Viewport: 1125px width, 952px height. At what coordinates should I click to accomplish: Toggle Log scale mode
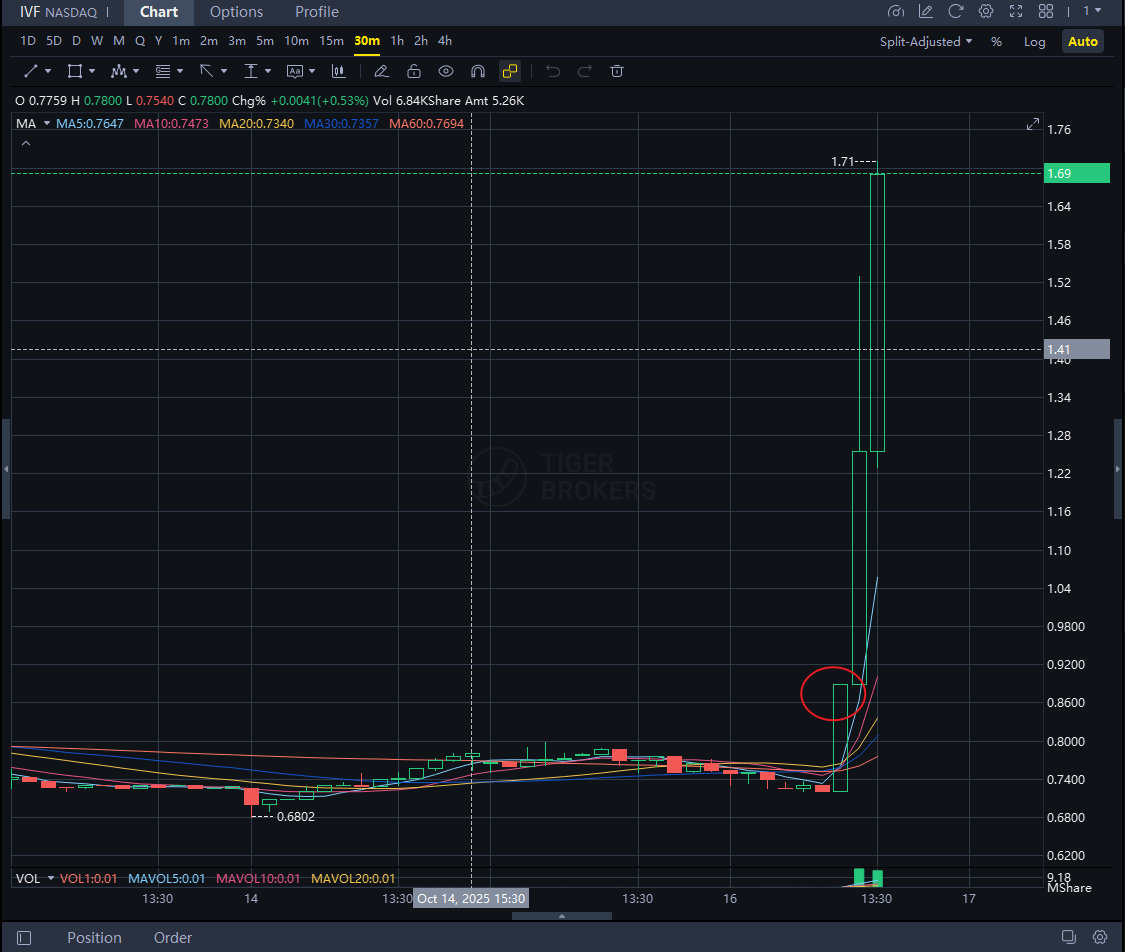click(x=1034, y=42)
